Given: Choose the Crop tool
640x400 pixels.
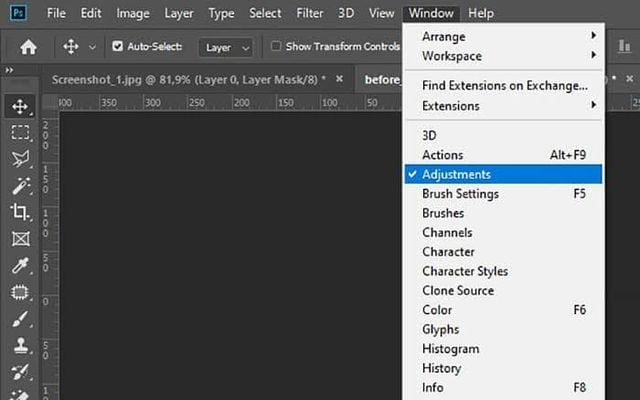Looking at the screenshot, I should click(20, 212).
